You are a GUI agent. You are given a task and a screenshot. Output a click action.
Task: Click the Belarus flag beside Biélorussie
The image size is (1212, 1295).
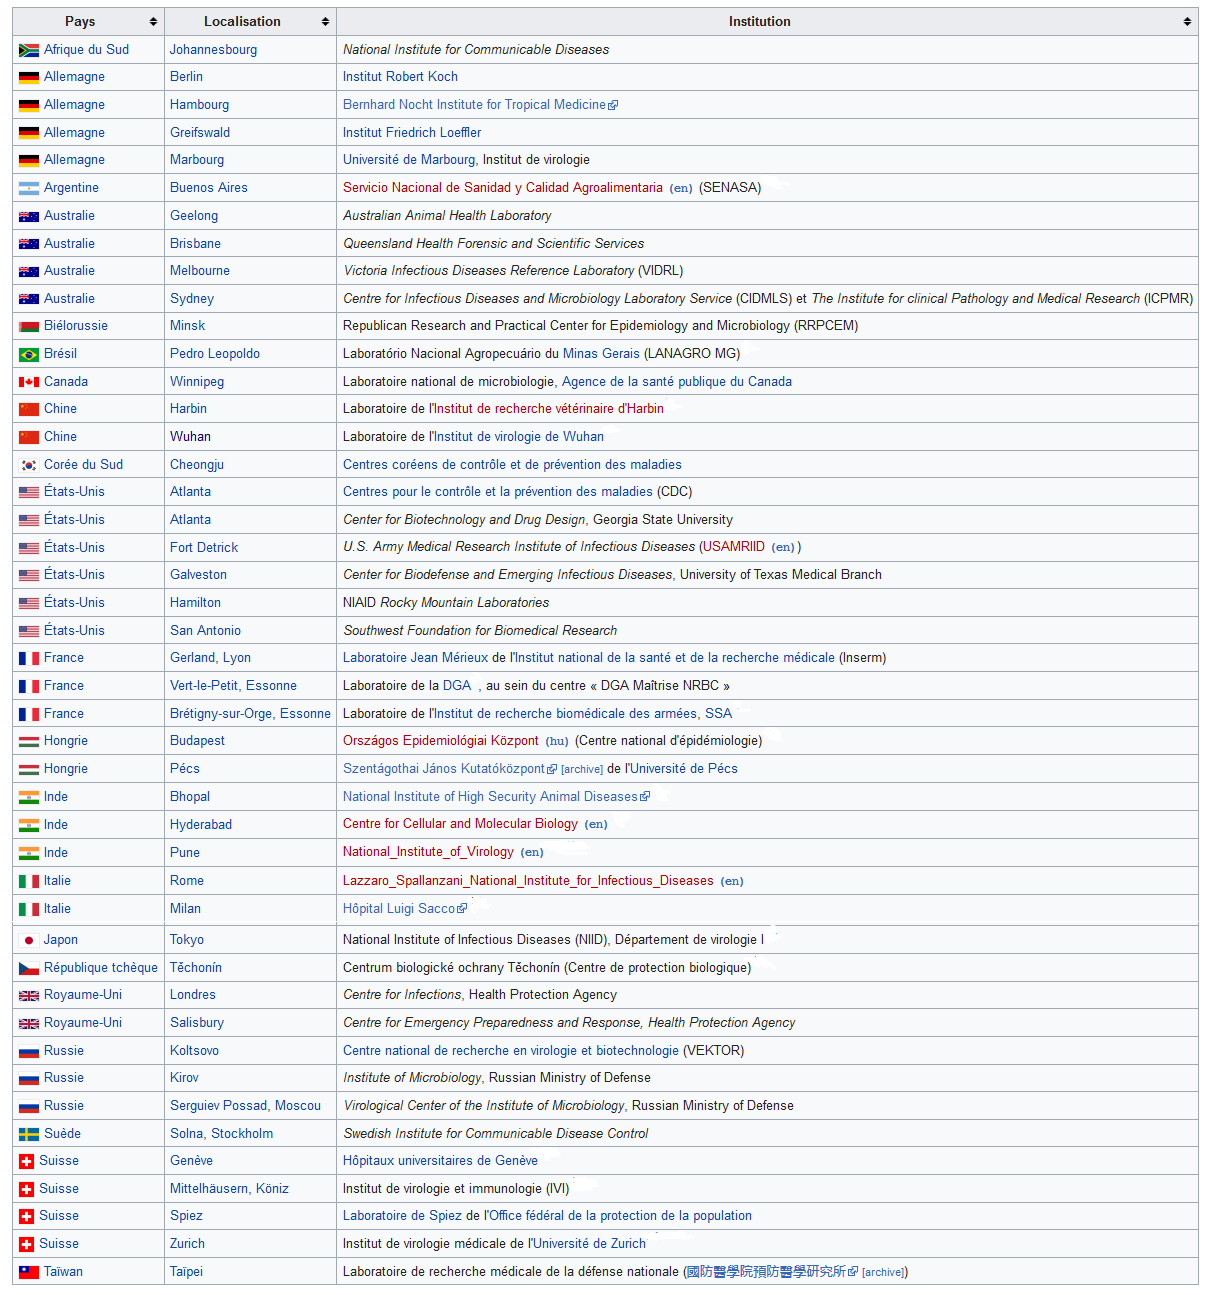click(29, 326)
